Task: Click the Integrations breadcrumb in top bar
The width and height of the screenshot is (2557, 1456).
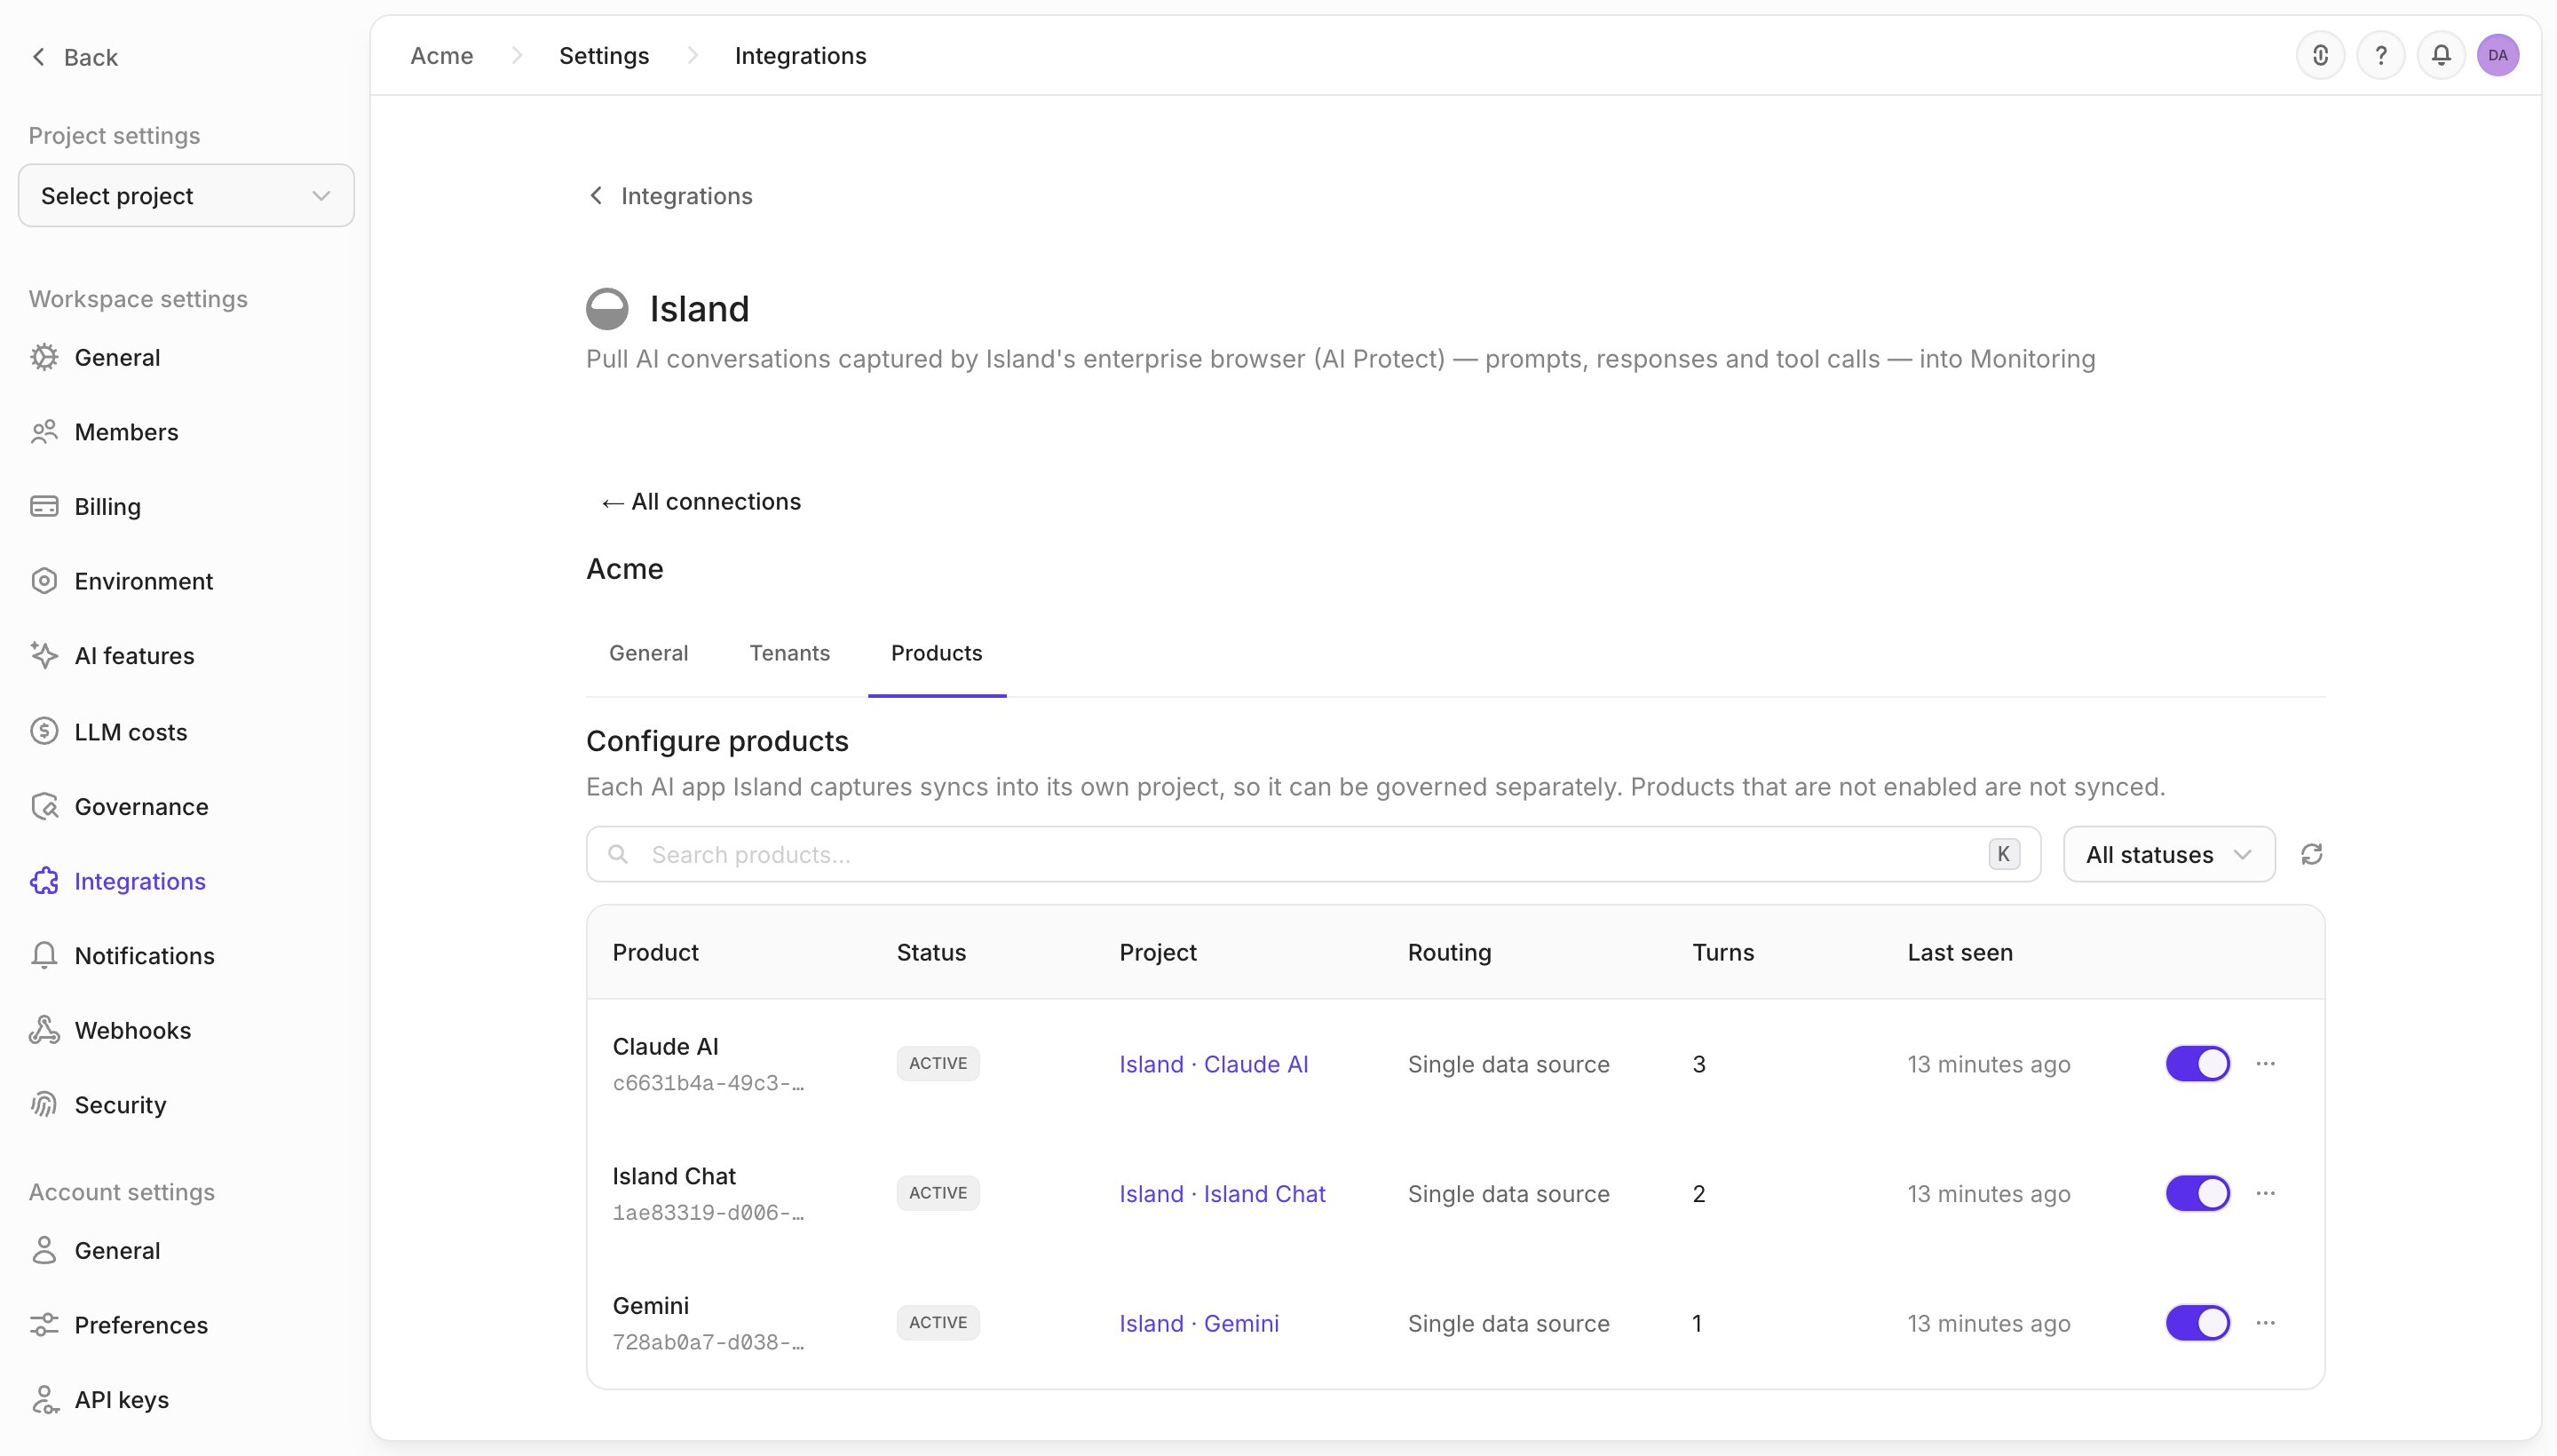Action: 800,55
